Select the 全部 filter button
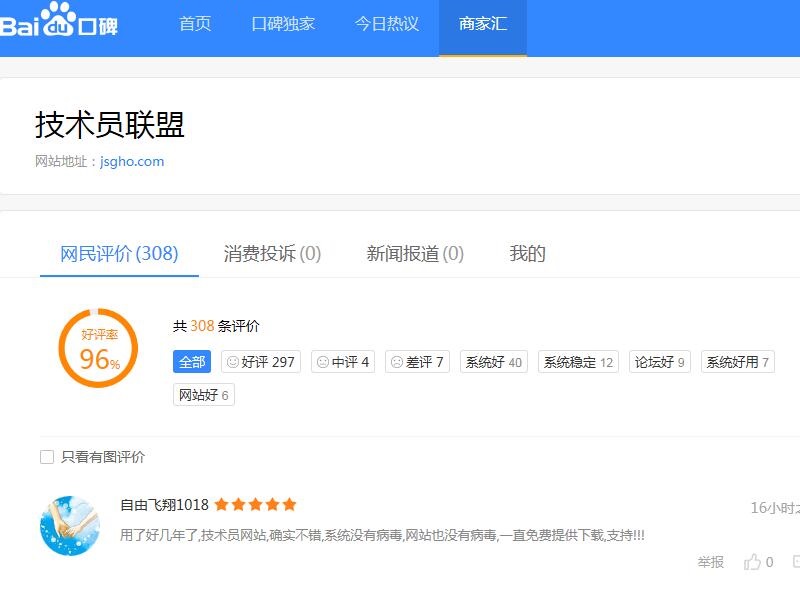This screenshot has height=600, width=800. click(192, 362)
